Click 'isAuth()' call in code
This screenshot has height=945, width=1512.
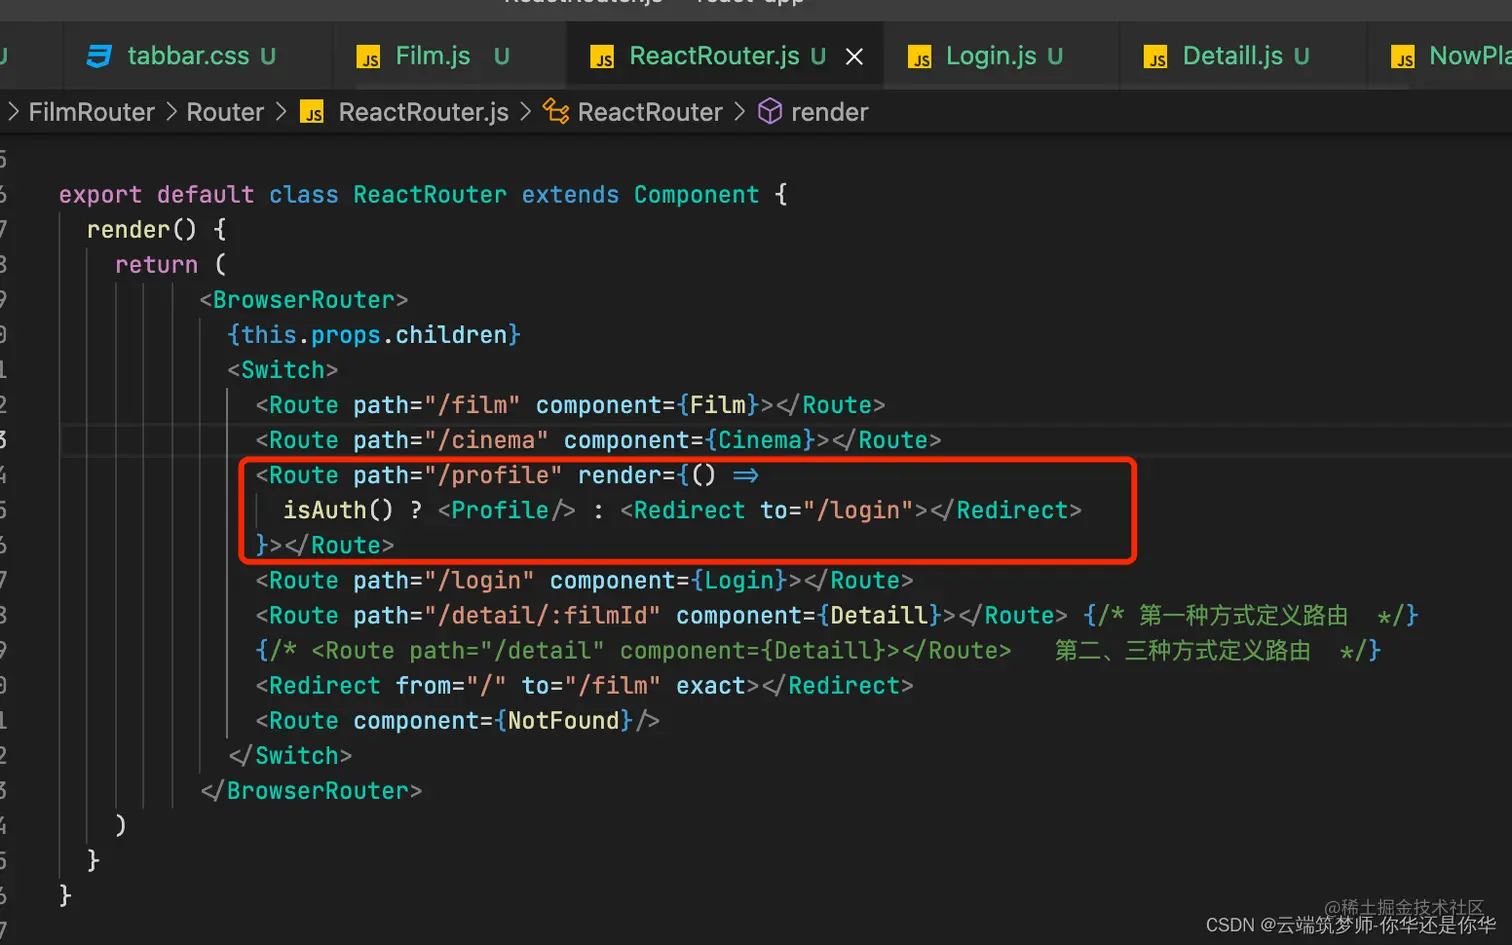click(x=339, y=510)
